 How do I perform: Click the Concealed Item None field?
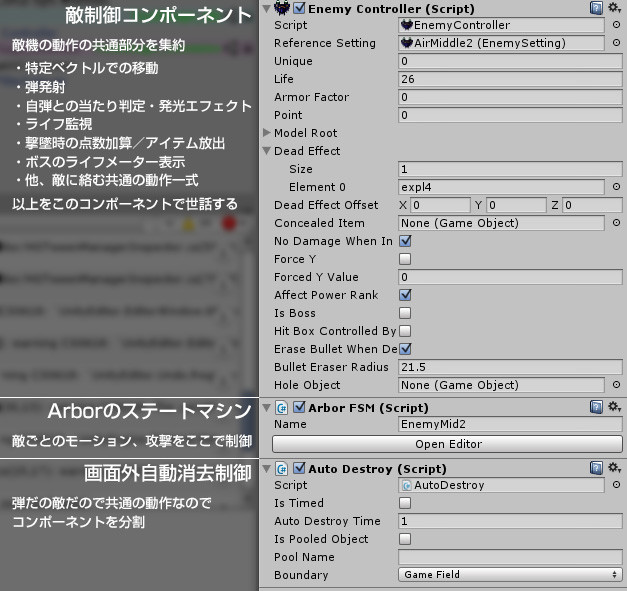pos(501,223)
